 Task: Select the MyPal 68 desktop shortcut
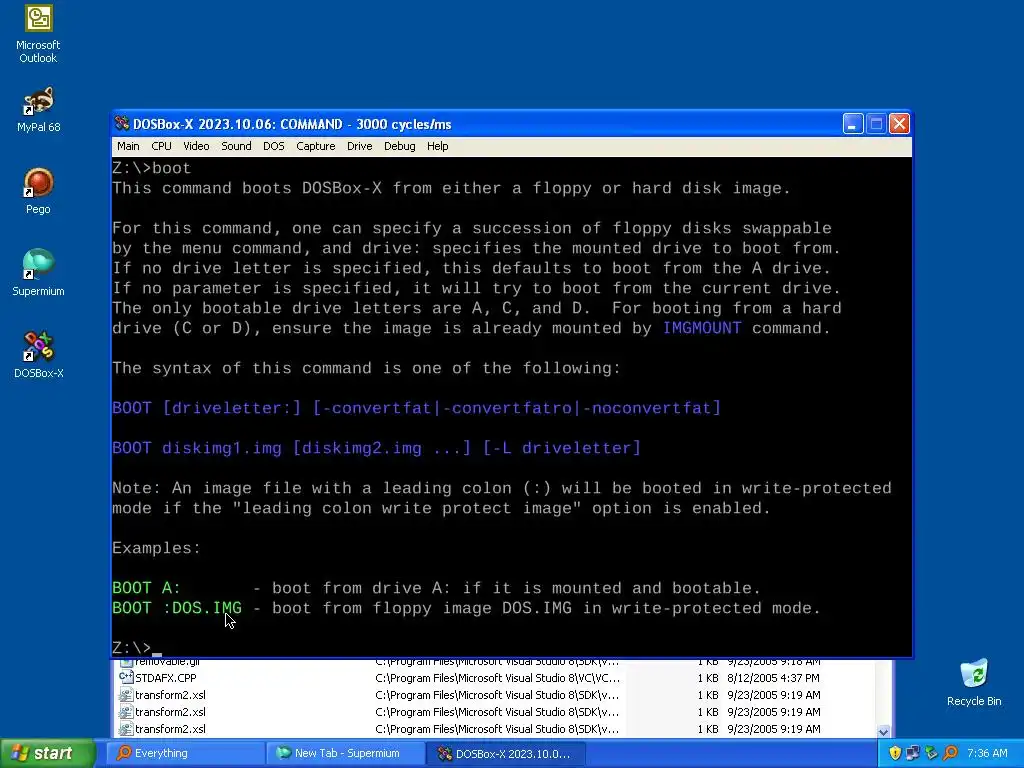tap(38, 110)
